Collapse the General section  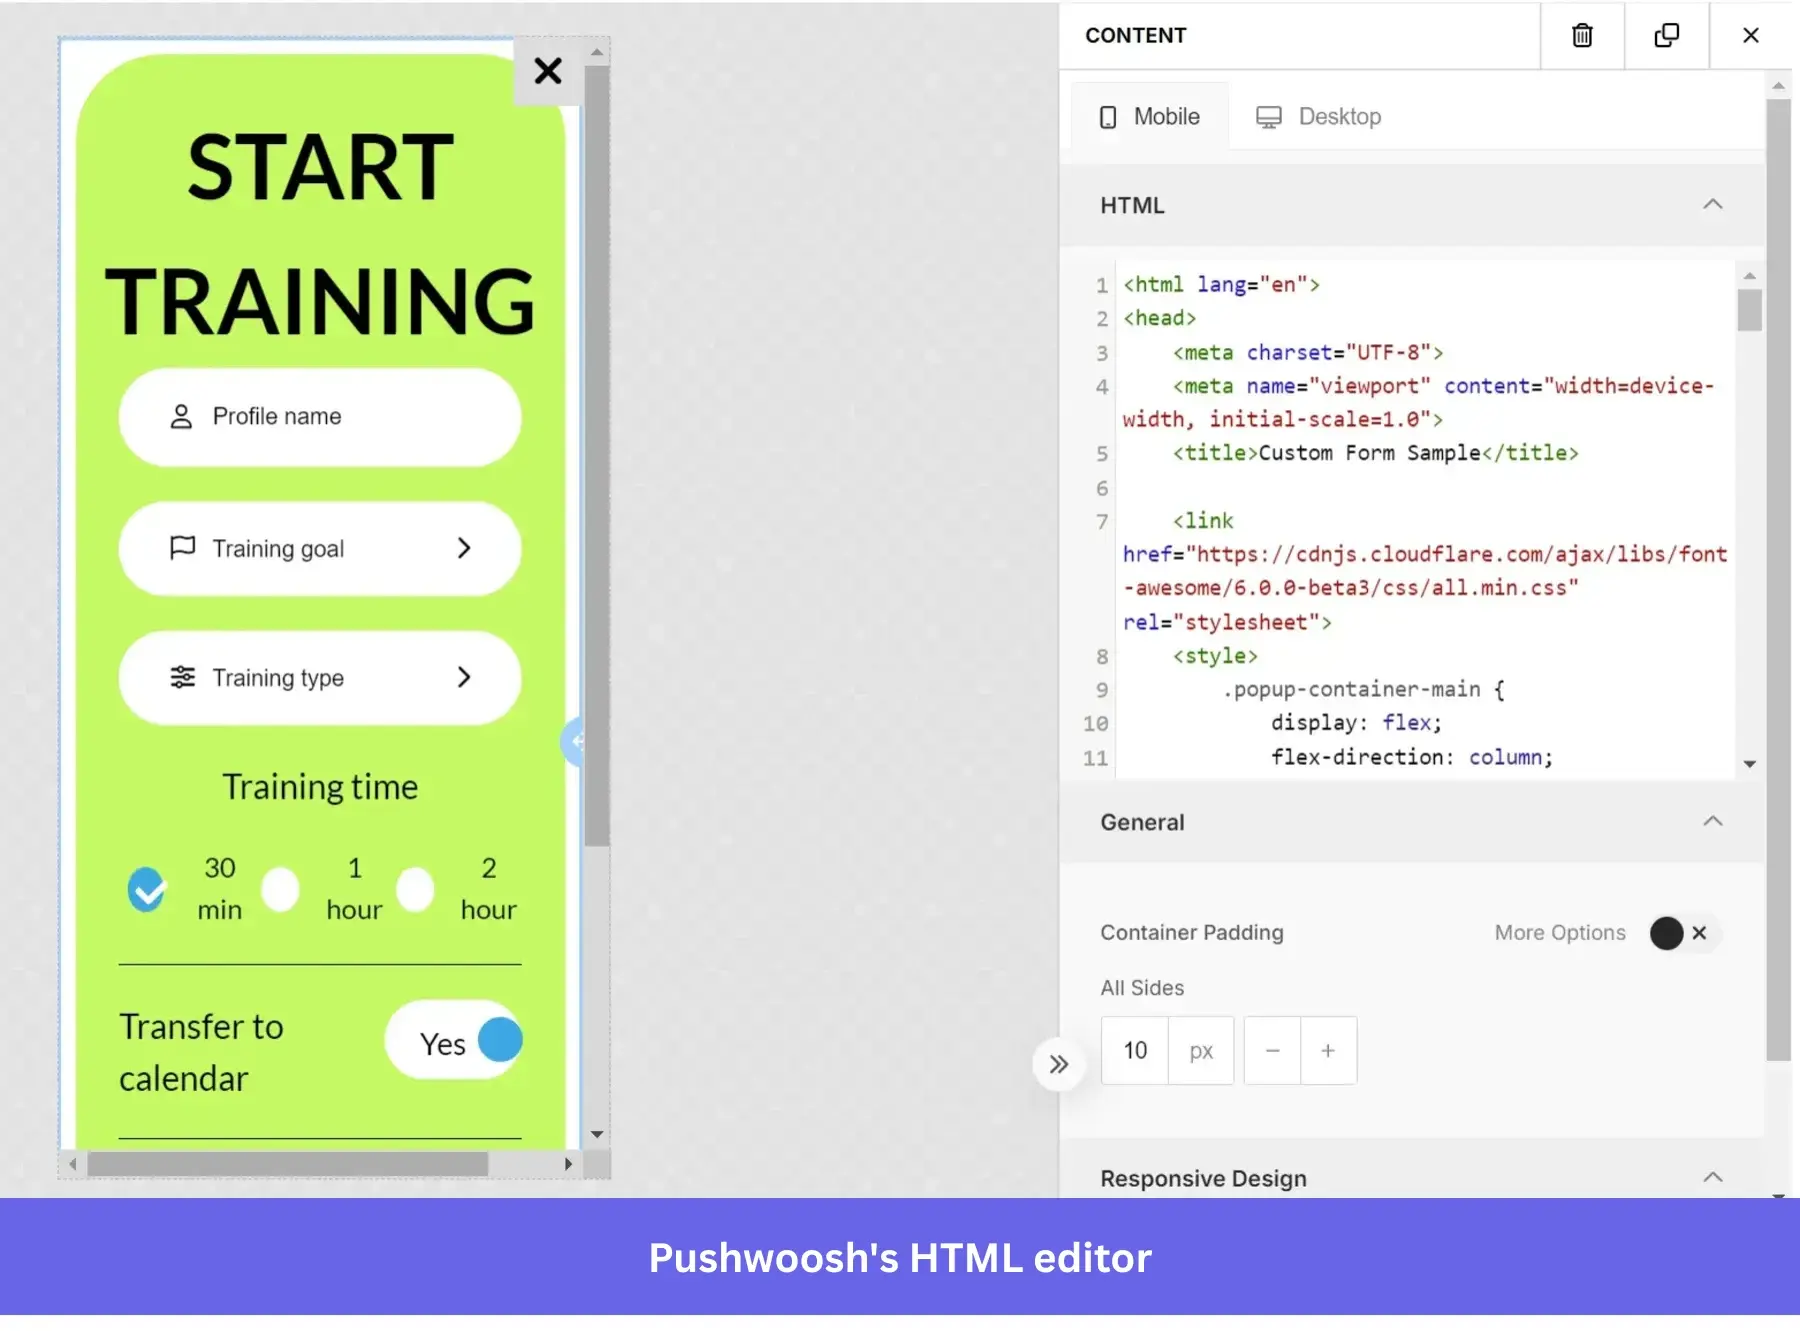click(1714, 821)
